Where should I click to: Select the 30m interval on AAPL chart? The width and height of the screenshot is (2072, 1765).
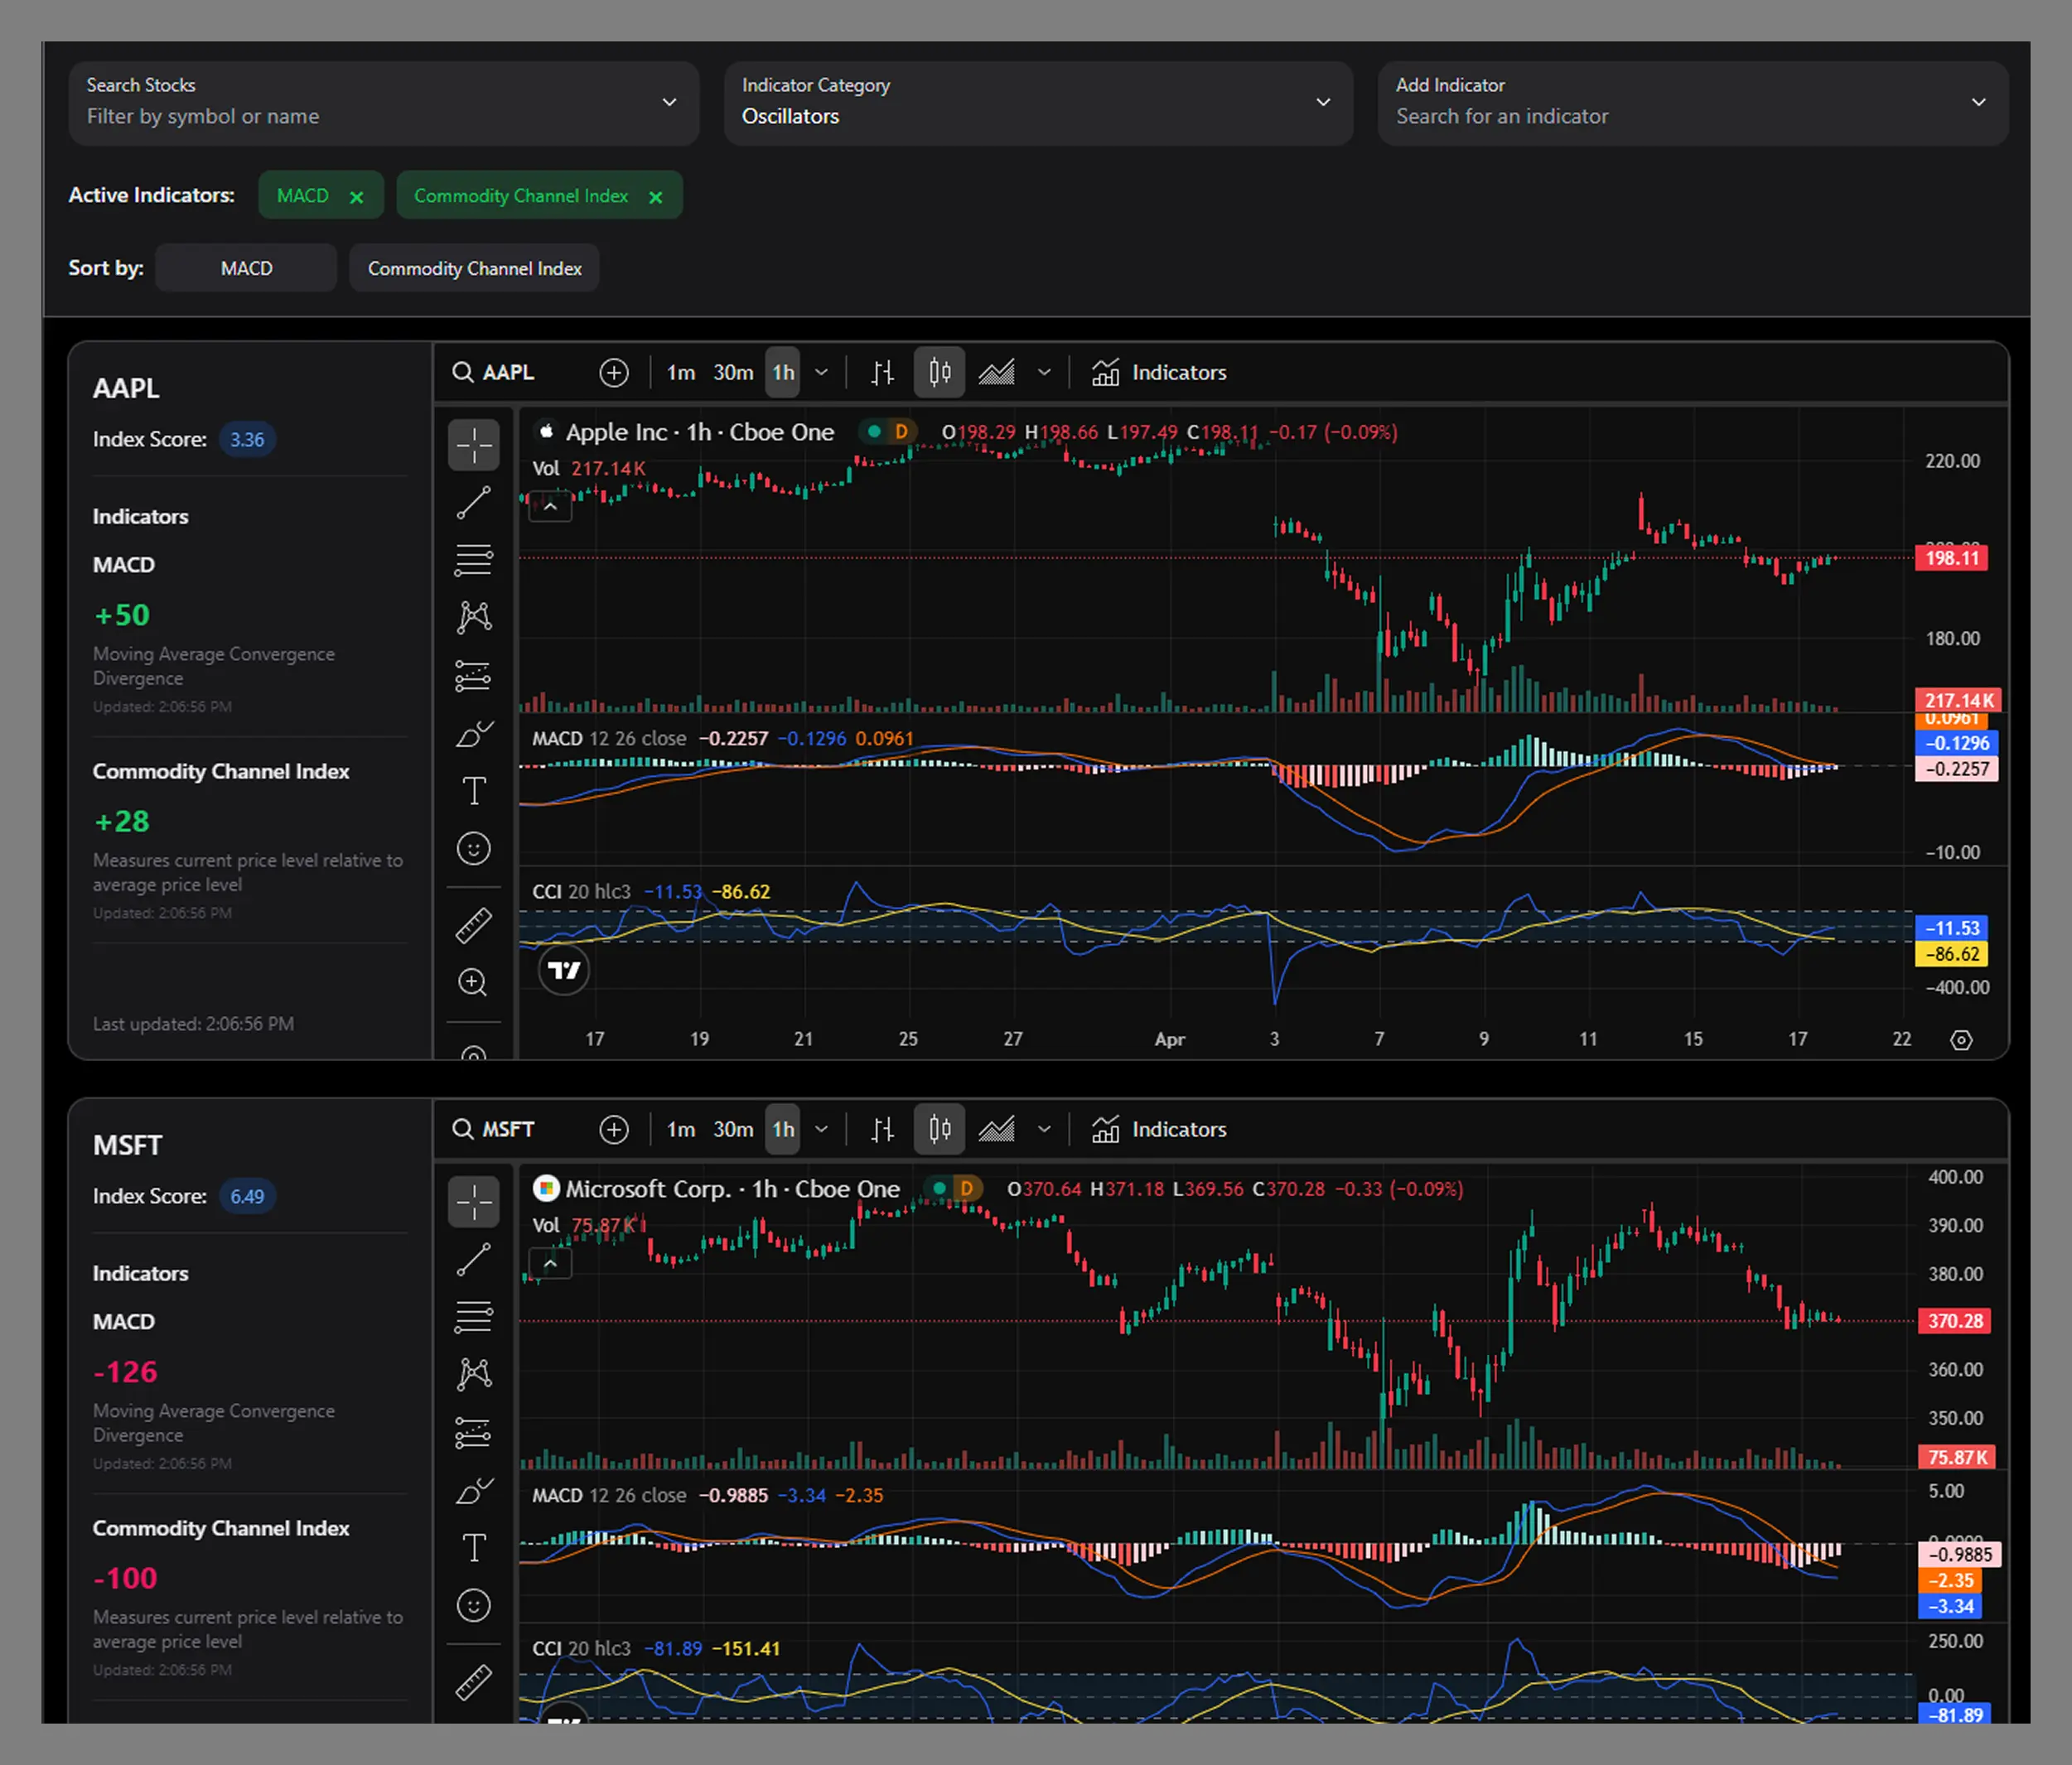pos(733,373)
